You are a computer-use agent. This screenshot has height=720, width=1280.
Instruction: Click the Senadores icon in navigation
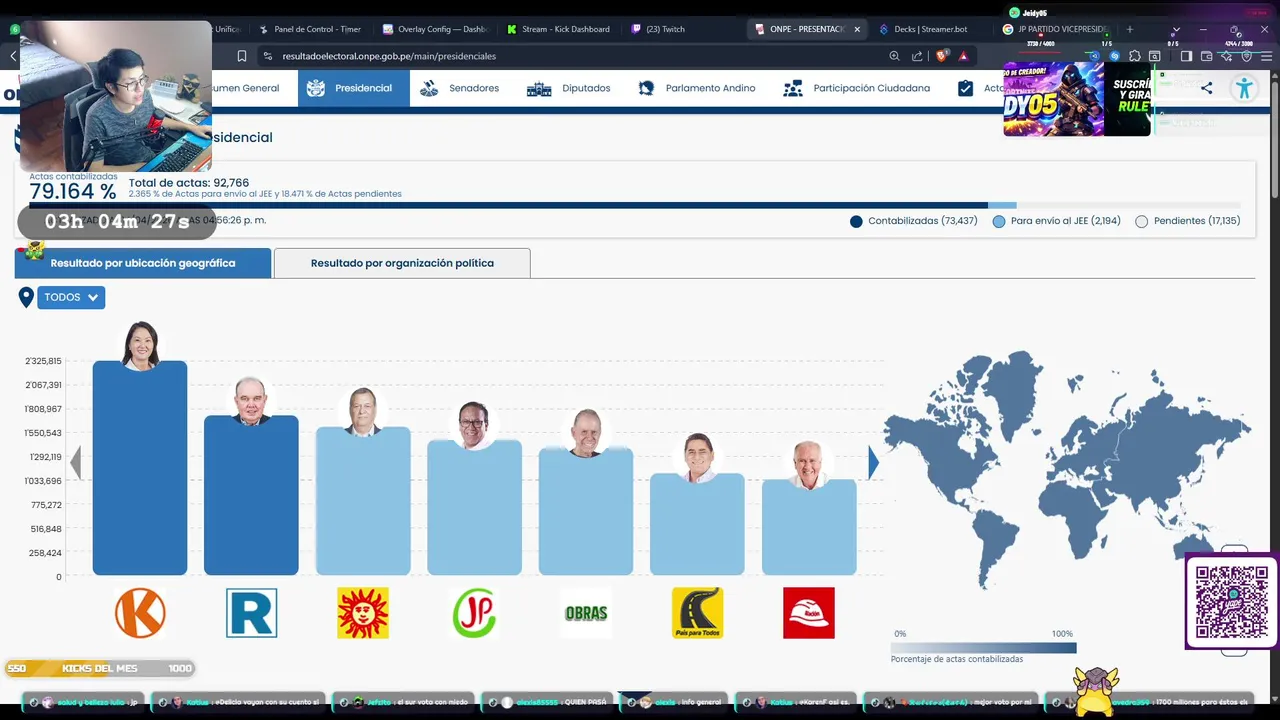pyautogui.click(x=429, y=88)
